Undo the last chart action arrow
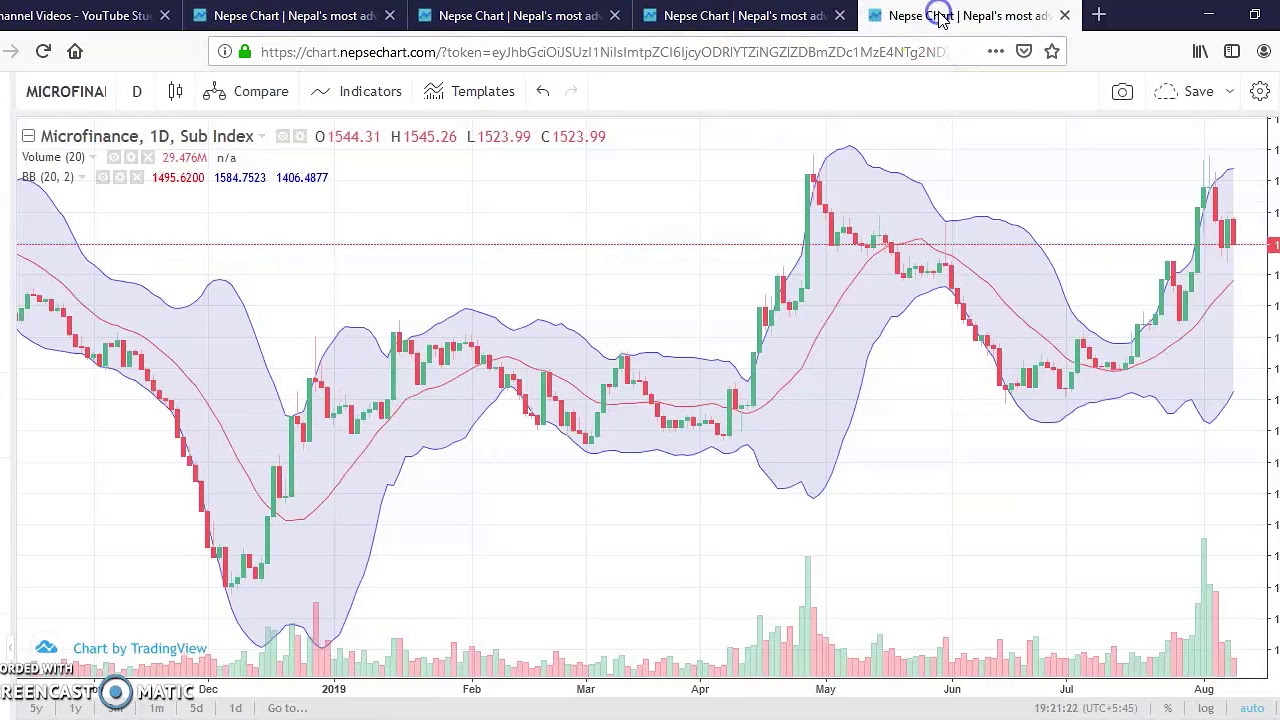This screenshot has height=720, width=1280. pyautogui.click(x=542, y=91)
